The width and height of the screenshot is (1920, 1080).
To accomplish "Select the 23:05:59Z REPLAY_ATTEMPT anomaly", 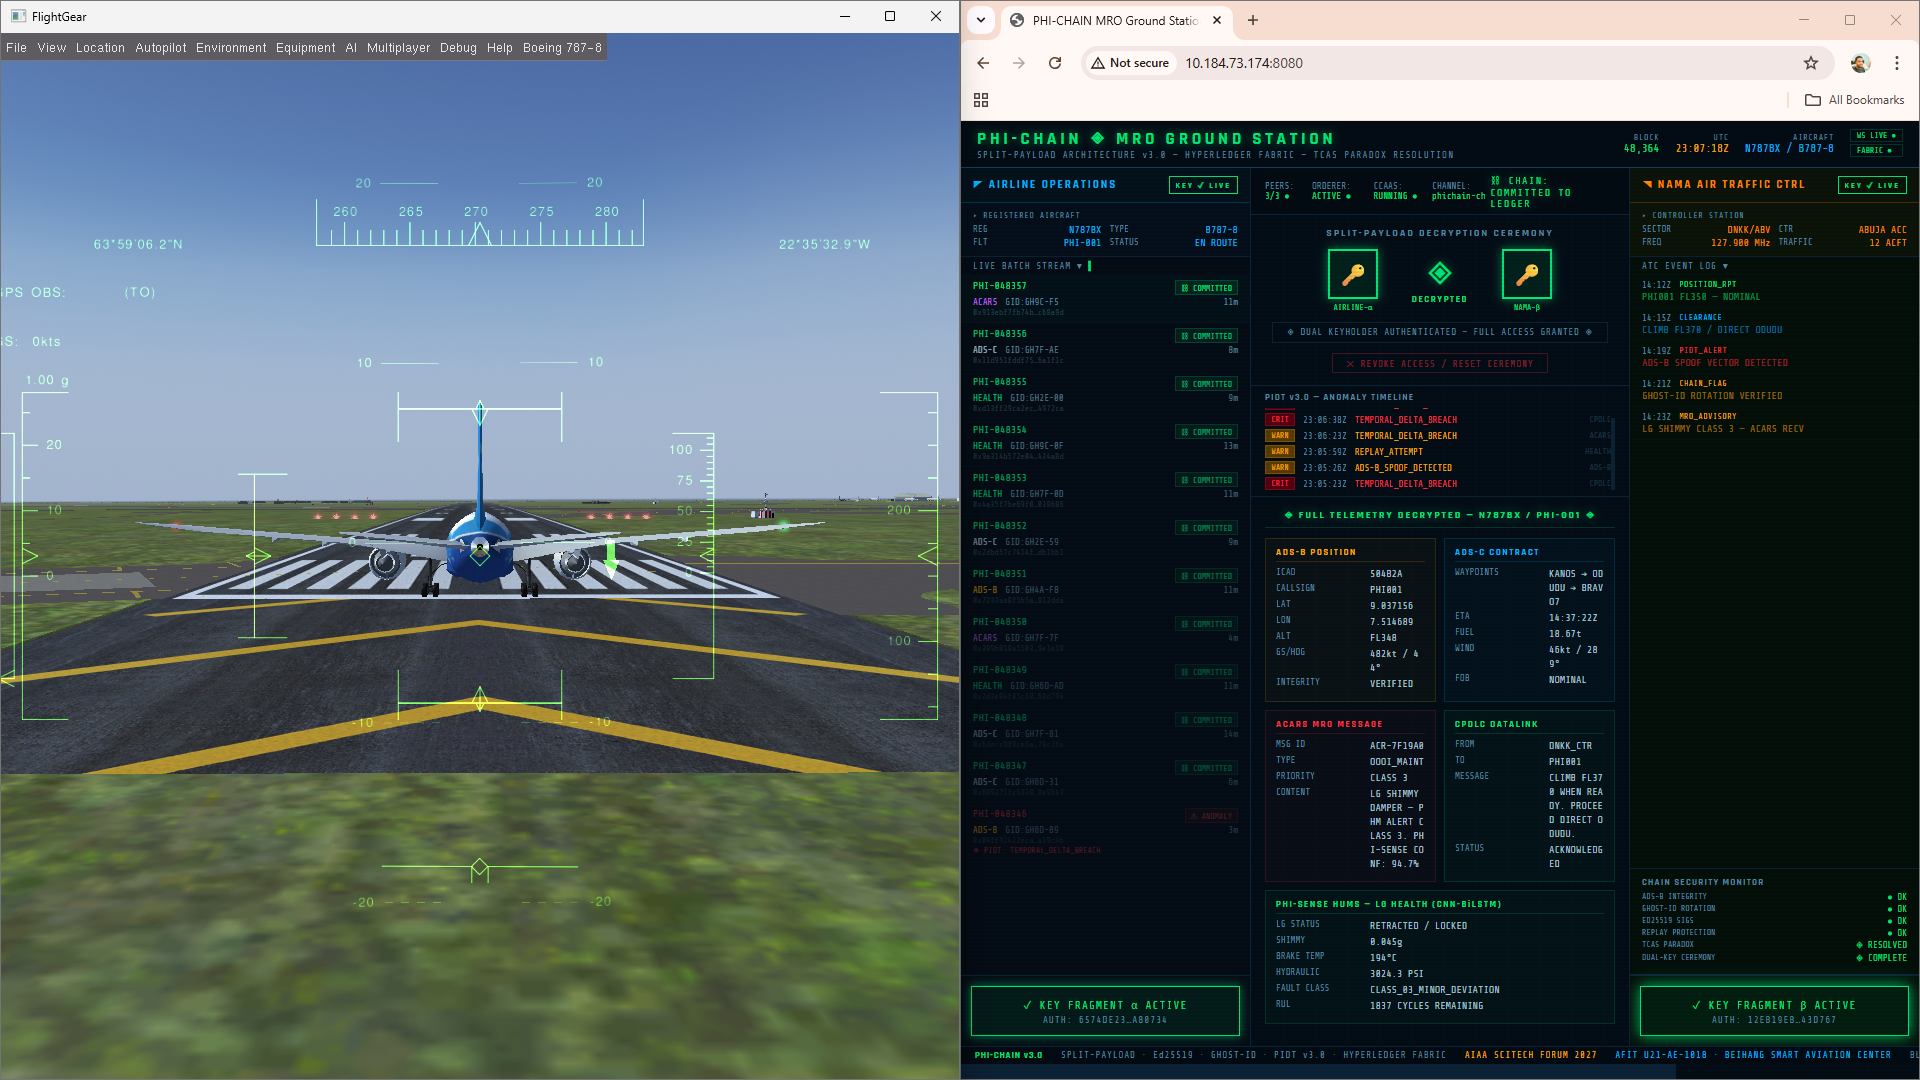I will click(x=1438, y=452).
